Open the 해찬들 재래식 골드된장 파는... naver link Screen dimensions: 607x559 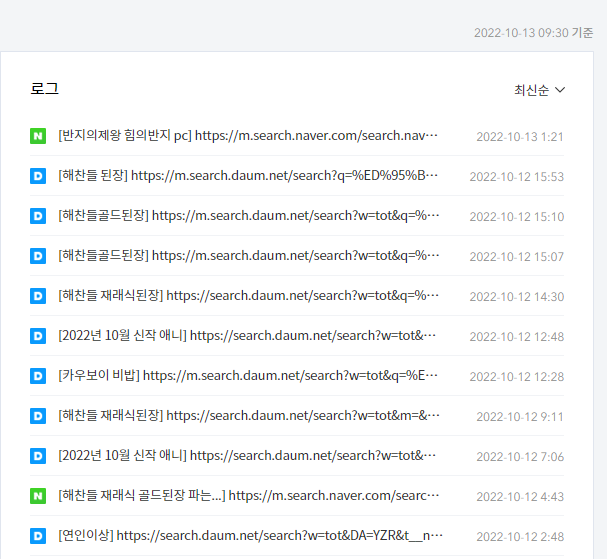[x=249, y=496]
